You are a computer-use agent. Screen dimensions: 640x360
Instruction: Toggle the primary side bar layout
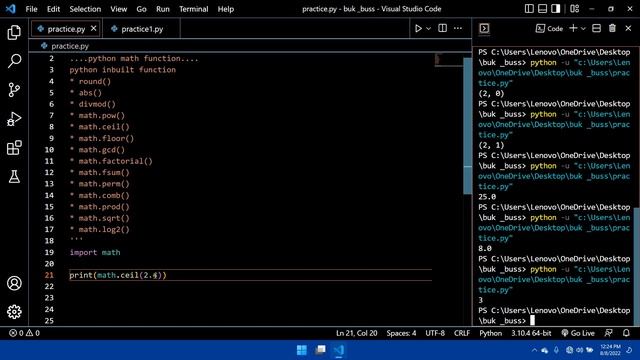coord(529,9)
